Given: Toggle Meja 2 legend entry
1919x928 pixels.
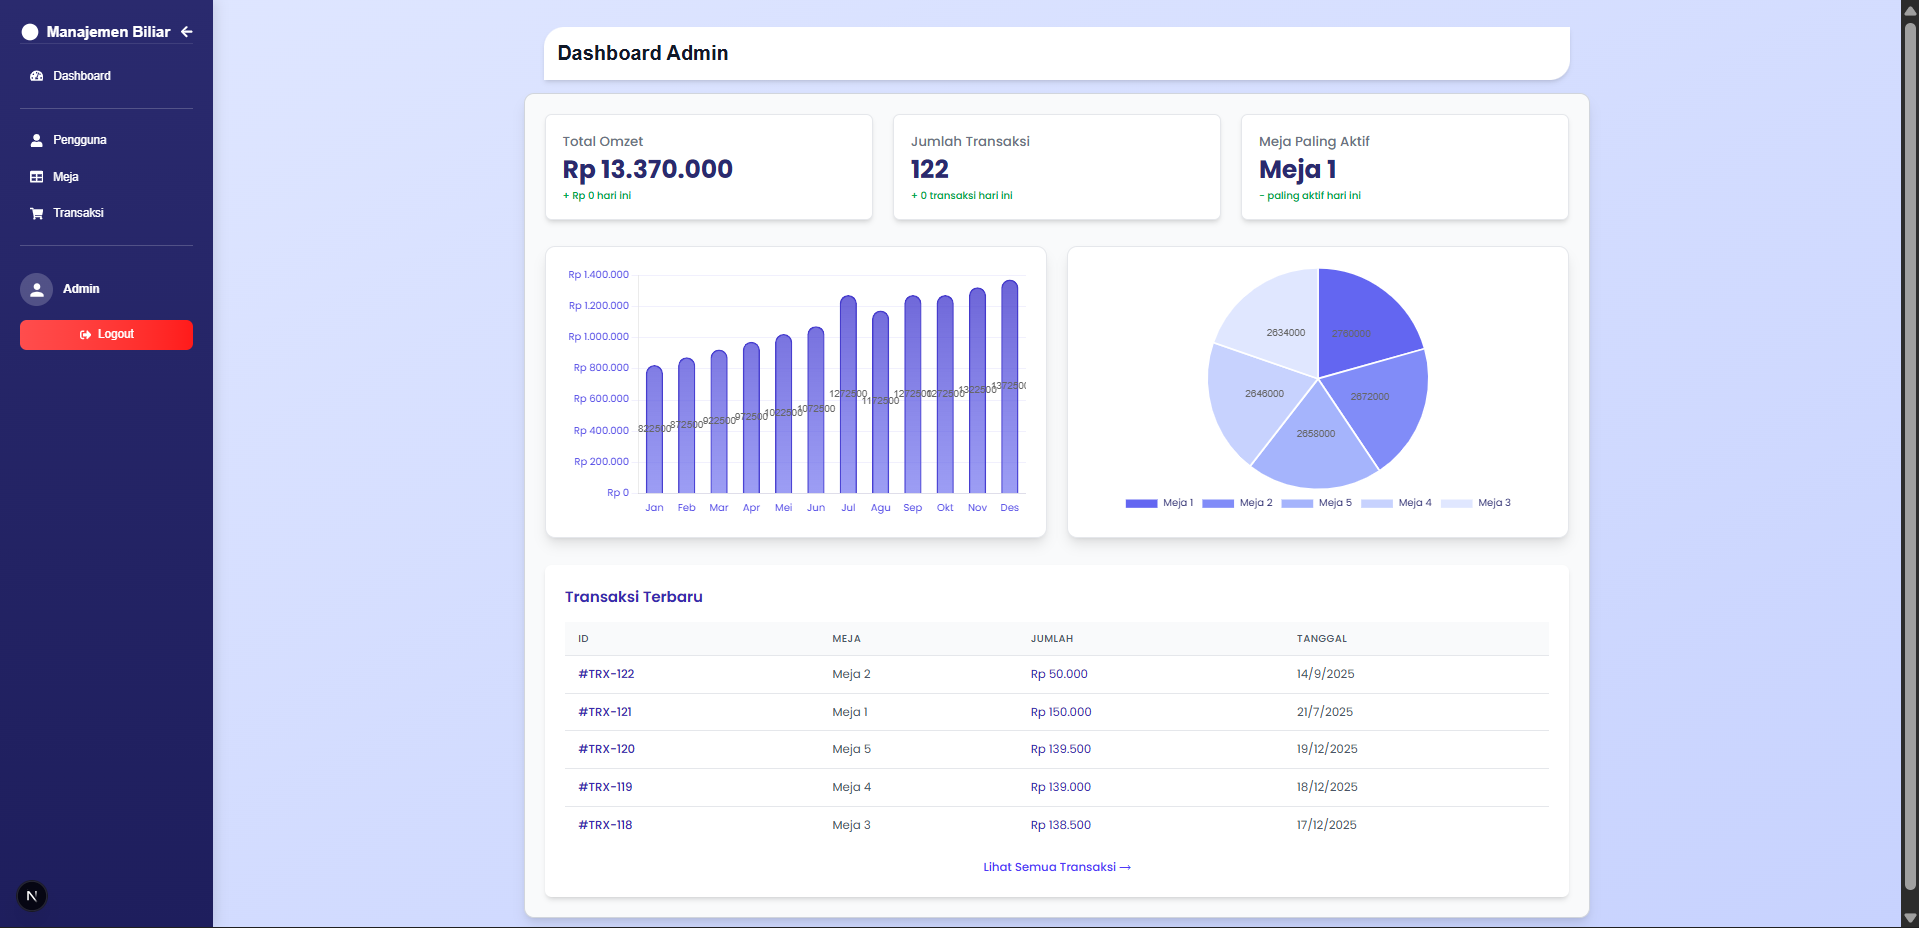Looking at the screenshot, I should [x=1238, y=503].
